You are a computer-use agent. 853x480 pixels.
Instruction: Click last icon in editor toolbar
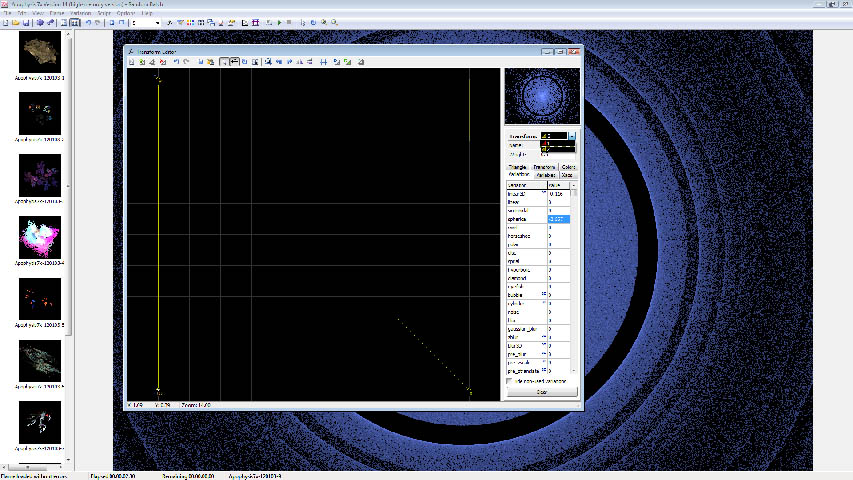361,62
